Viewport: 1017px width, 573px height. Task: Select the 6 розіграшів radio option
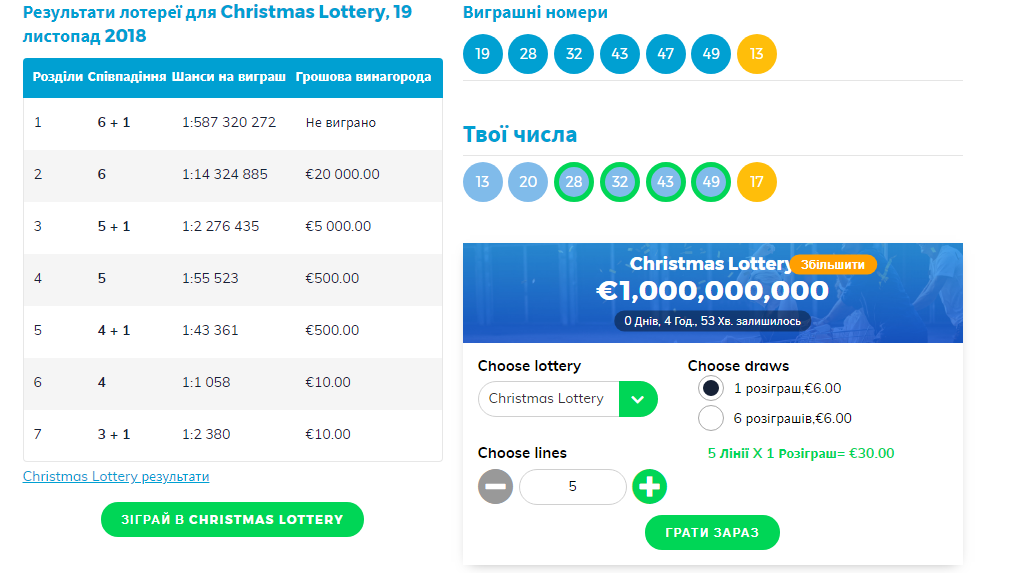(711, 418)
